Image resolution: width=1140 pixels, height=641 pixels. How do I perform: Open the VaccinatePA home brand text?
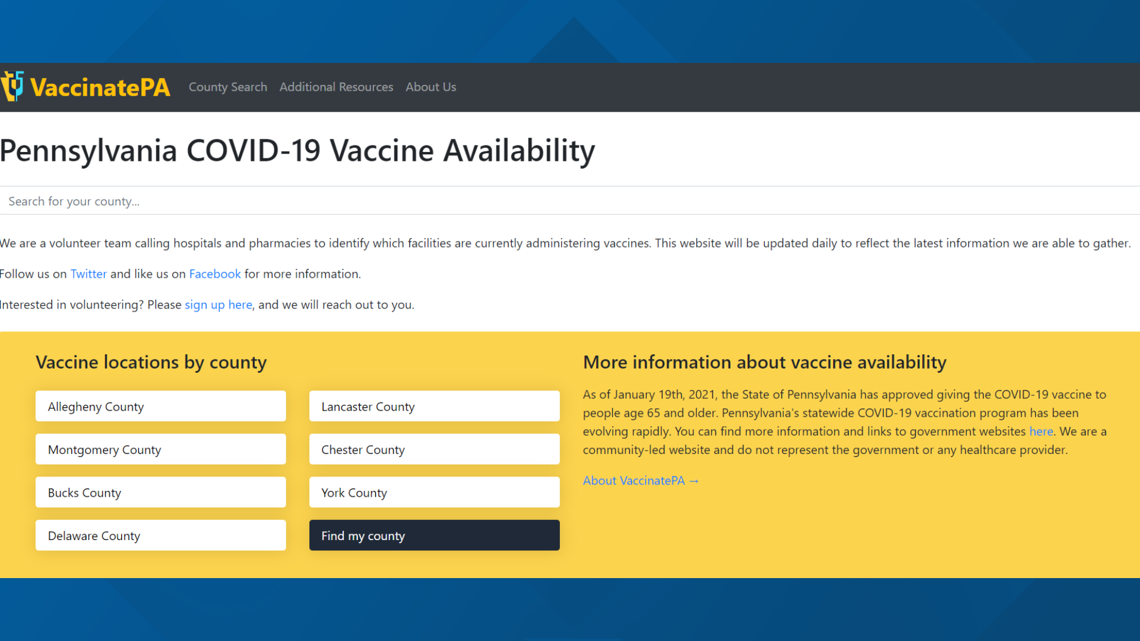pos(100,87)
